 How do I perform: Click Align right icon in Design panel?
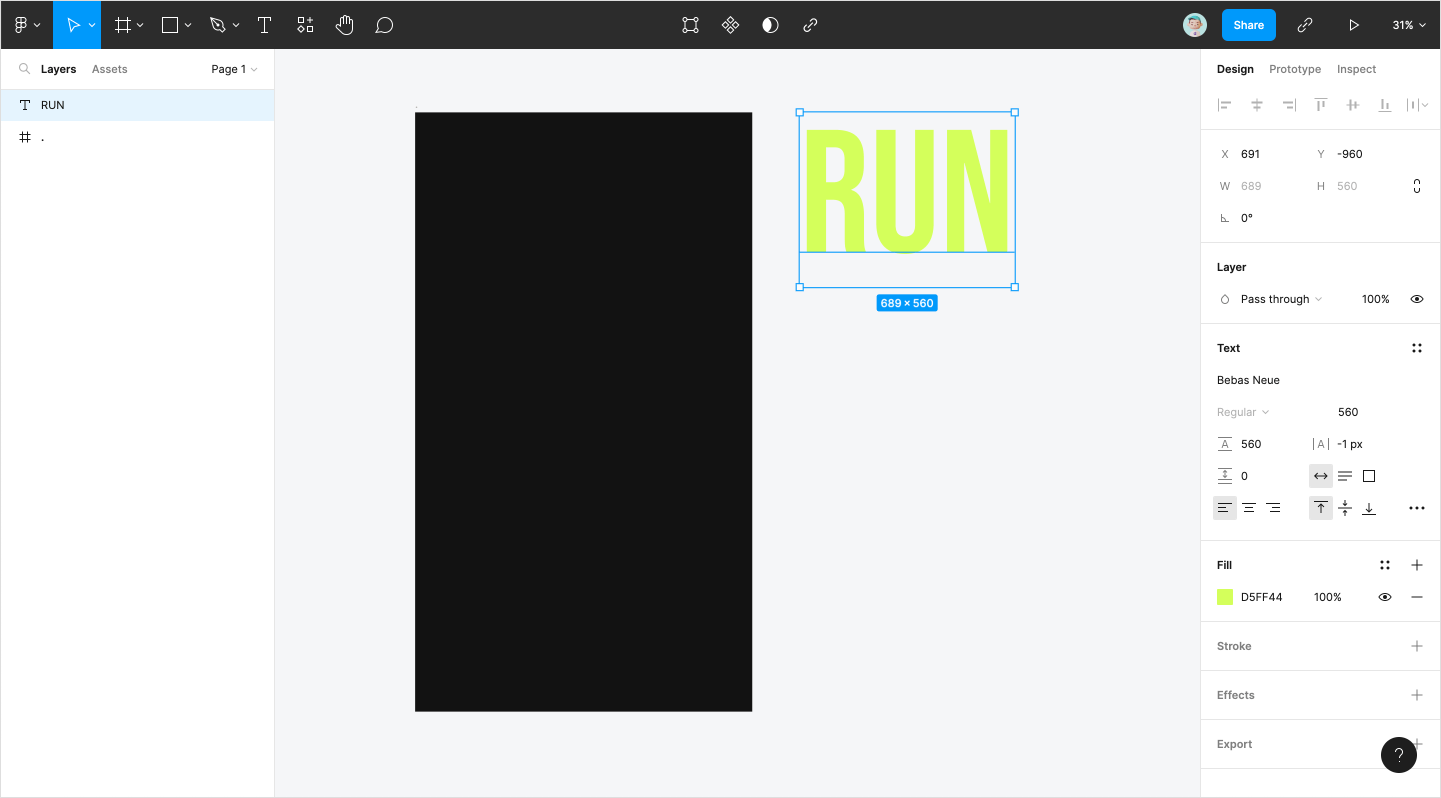click(1289, 105)
